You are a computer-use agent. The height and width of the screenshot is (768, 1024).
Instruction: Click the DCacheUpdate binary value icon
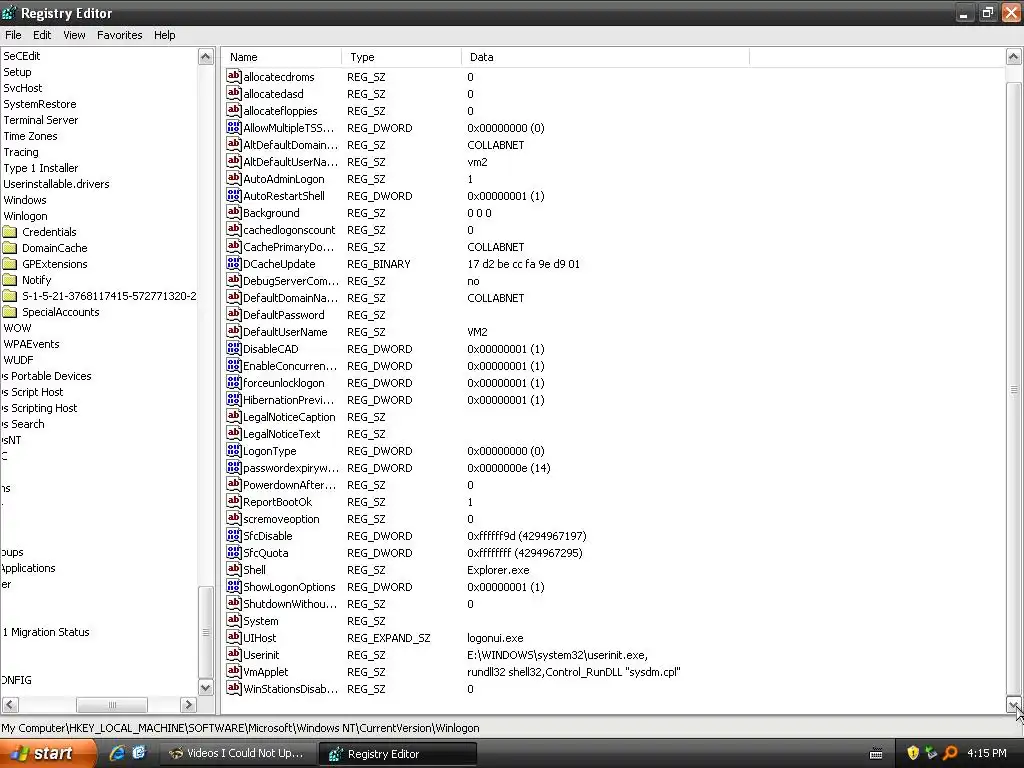click(x=234, y=263)
